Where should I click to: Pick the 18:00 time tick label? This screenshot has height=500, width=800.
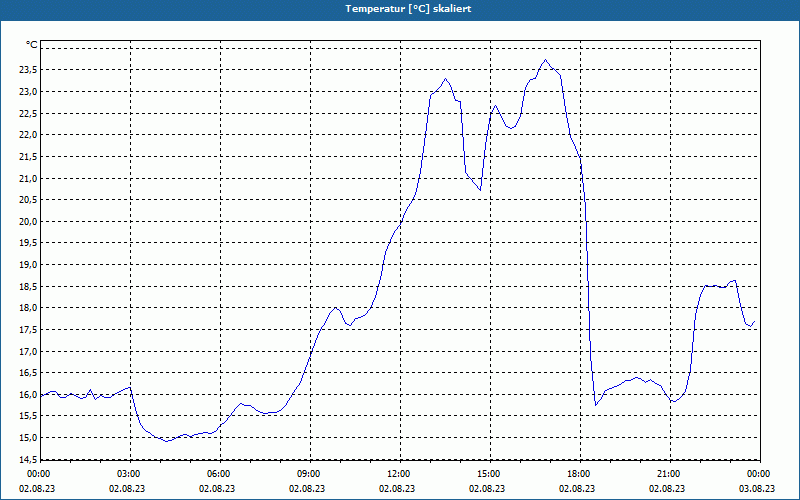click(580, 474)
